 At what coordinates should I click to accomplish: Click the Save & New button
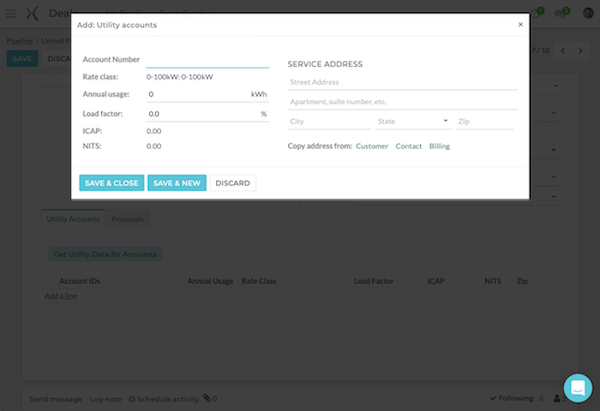coord(177,183)
